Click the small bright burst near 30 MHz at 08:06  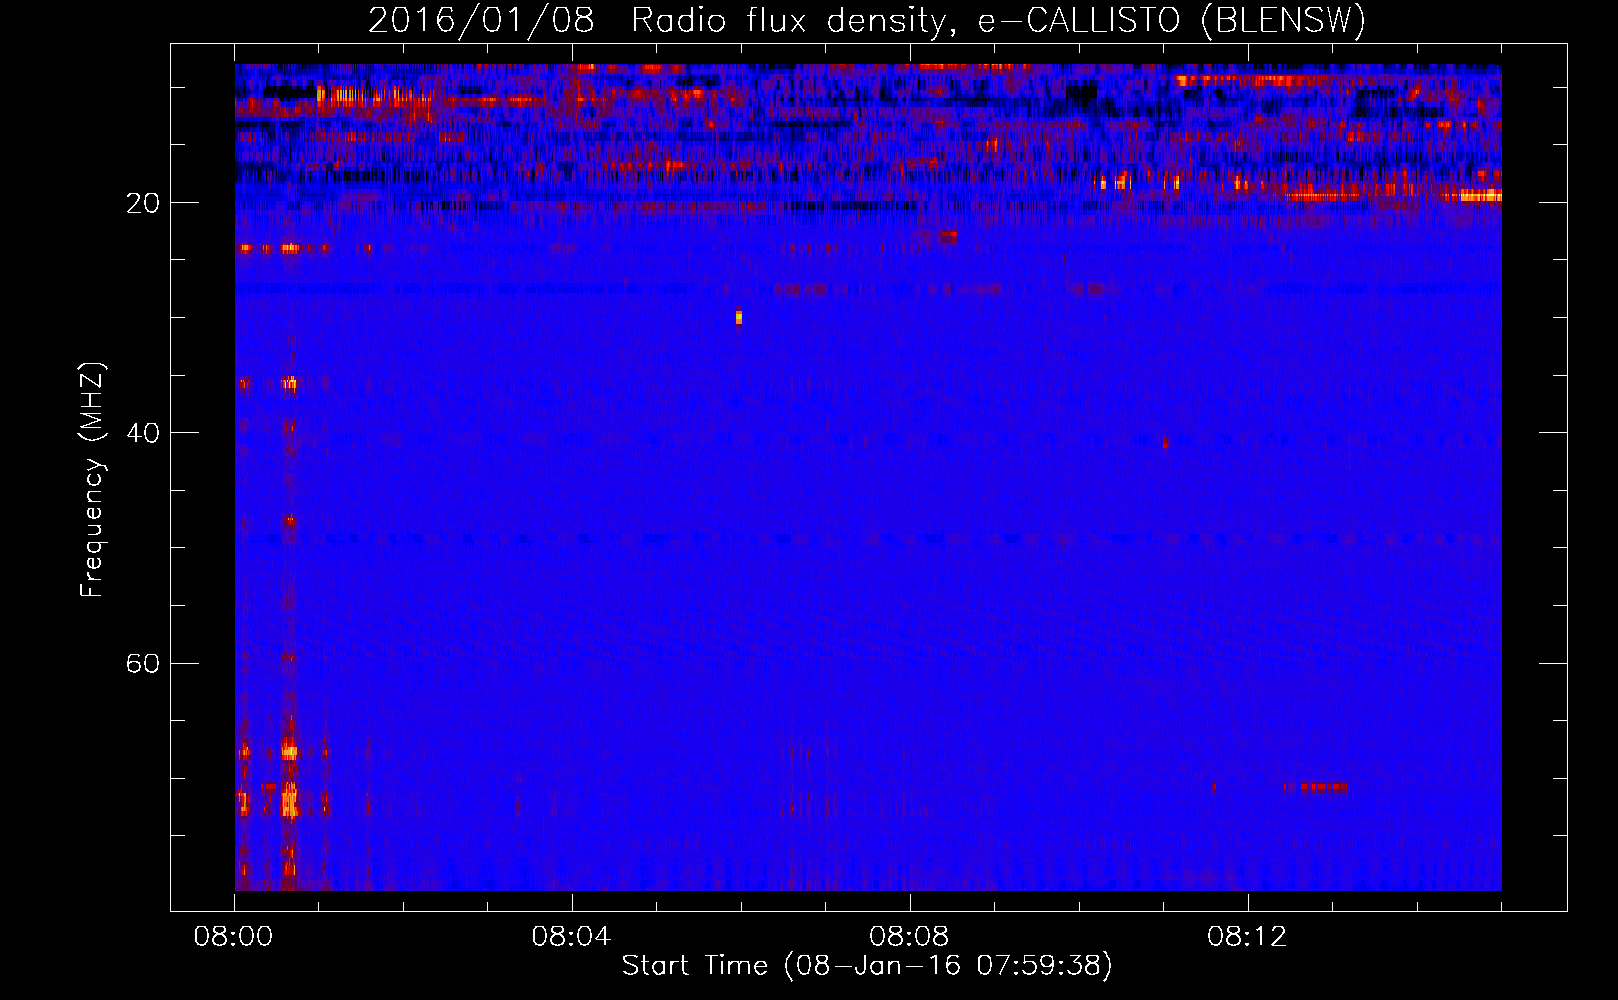tap(739, 317)
